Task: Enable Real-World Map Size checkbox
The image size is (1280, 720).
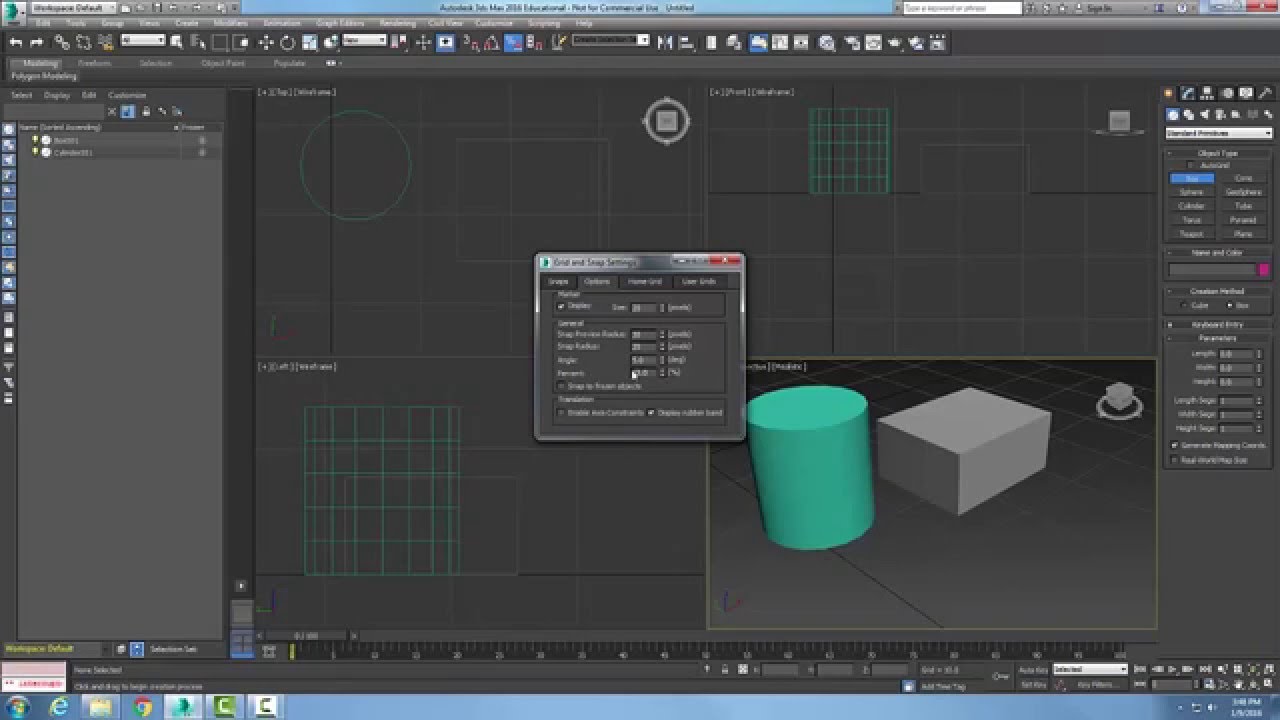Action: 1174,460
